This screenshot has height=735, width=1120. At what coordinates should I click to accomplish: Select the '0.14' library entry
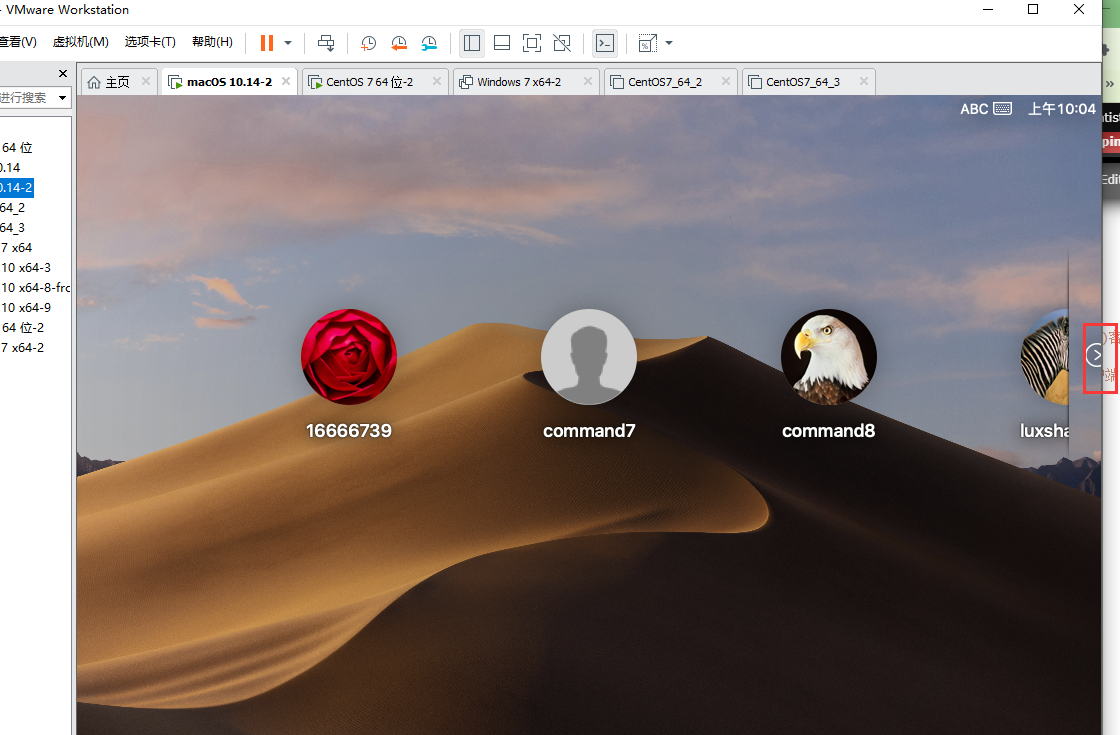pos(10,168)
